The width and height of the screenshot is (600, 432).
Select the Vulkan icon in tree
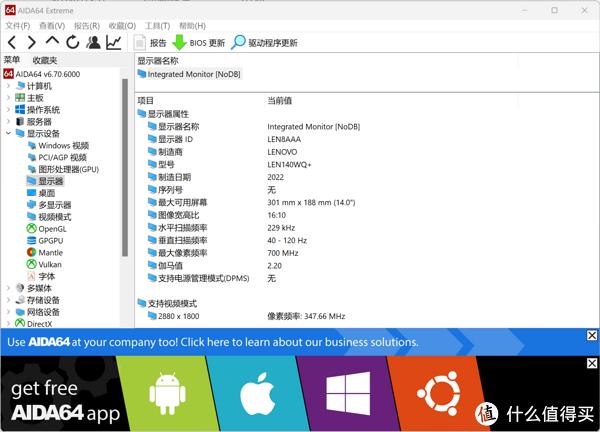[31, 264]
